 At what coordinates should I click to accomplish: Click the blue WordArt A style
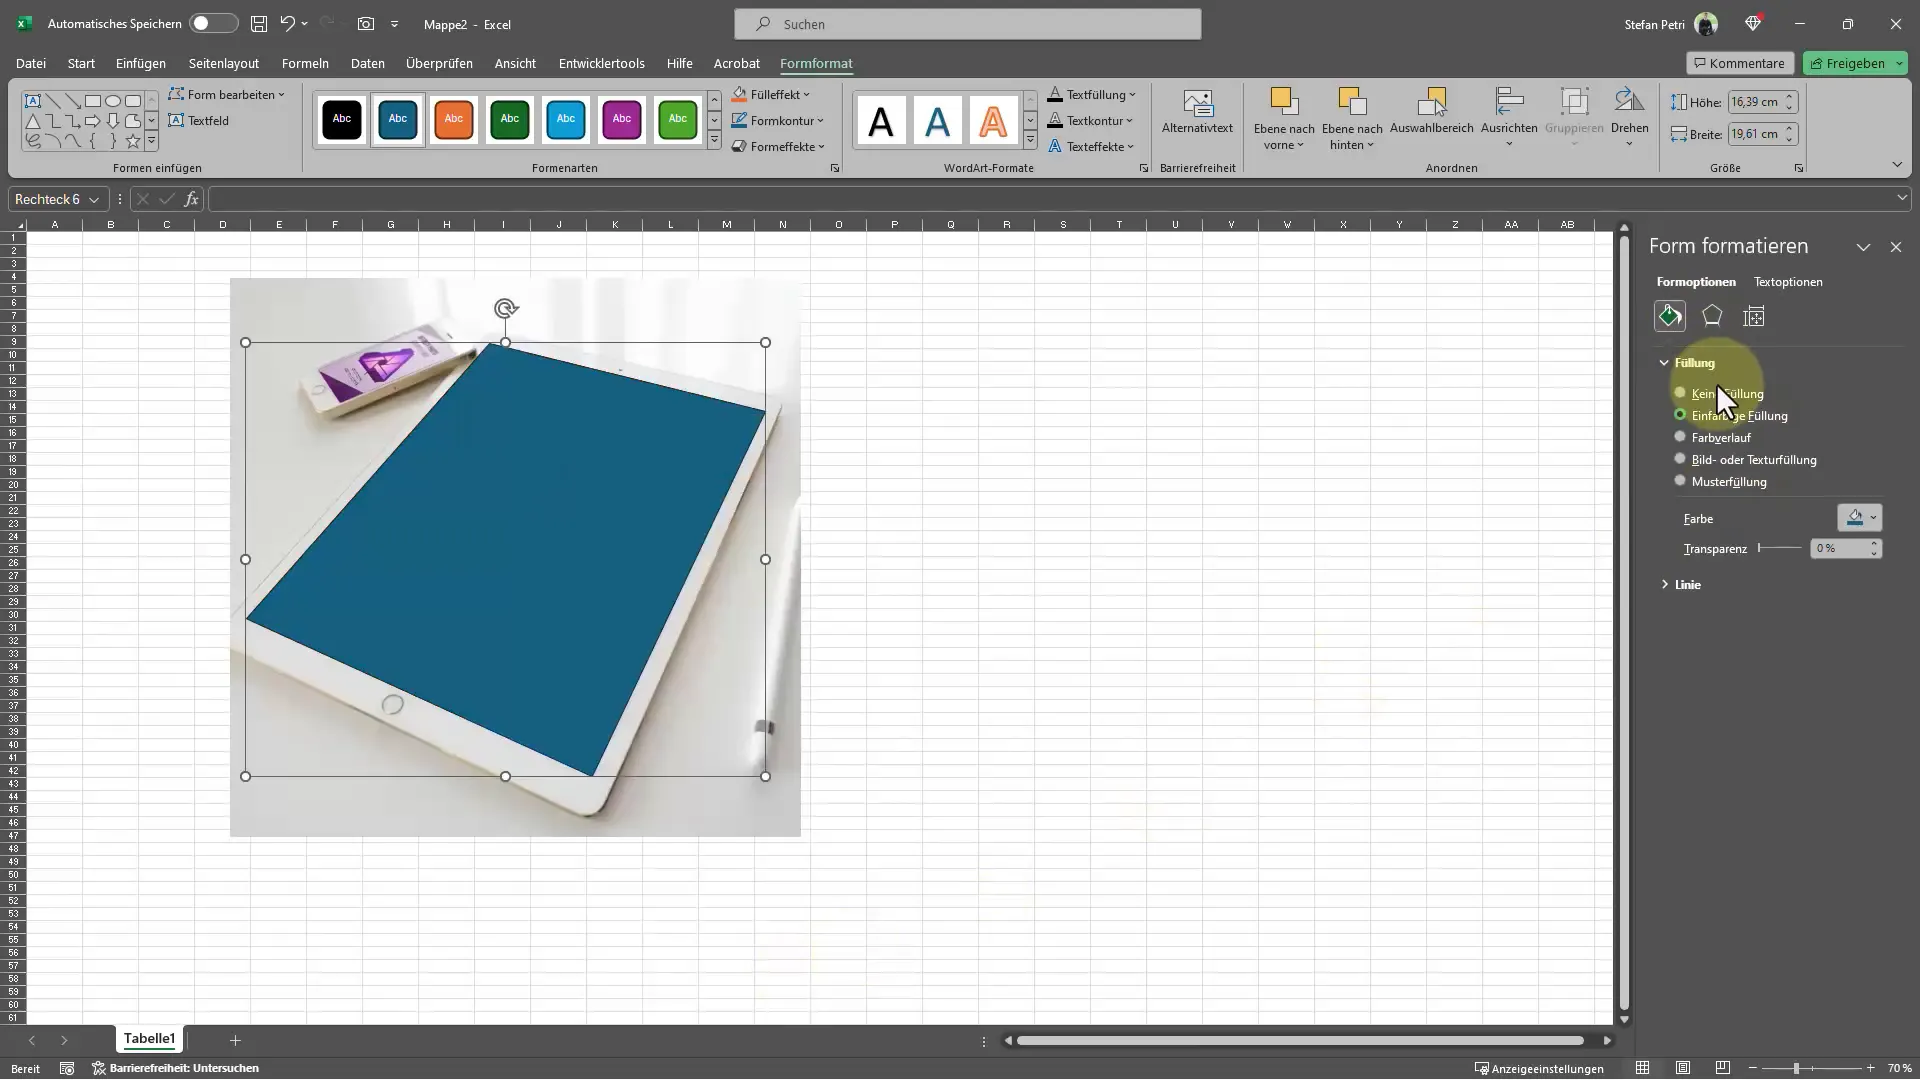pyautogui.click(x=937, y=121)
